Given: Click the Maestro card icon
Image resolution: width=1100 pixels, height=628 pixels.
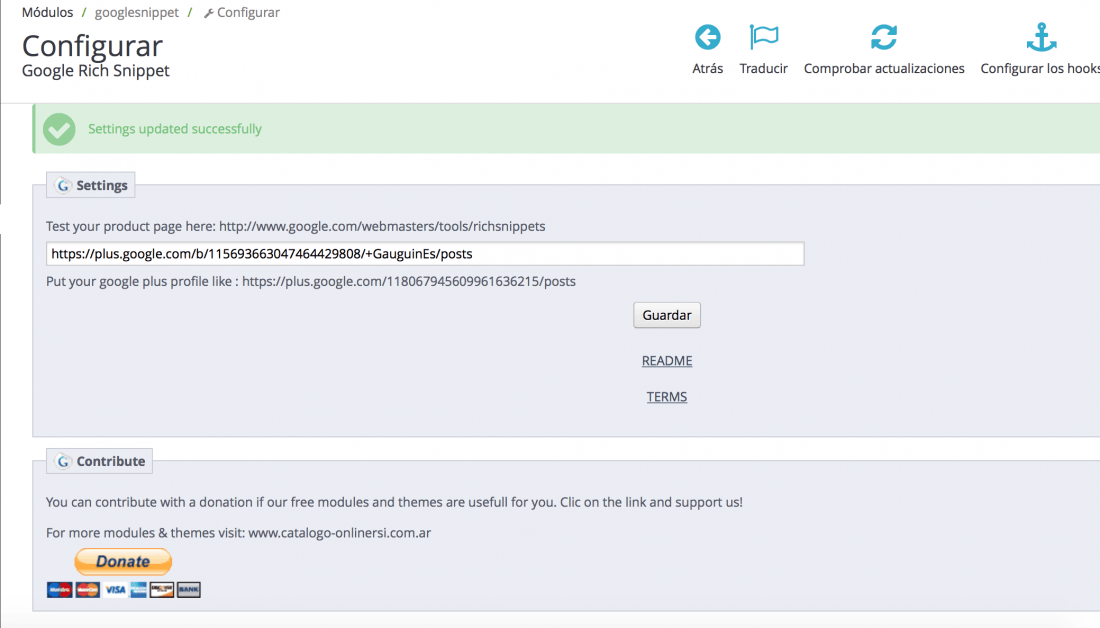Looking at the screenshot, I should [x=60, y=590].
